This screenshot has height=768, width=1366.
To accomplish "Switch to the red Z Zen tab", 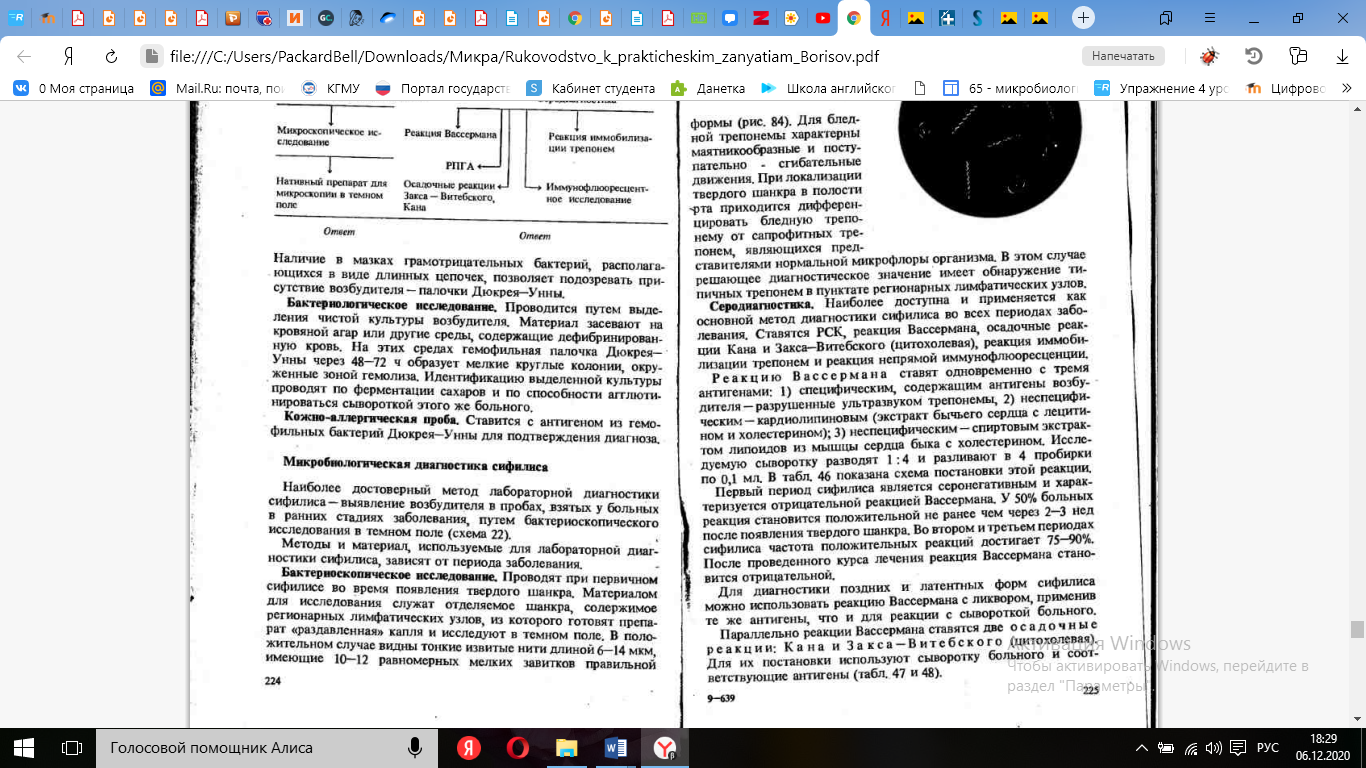I will (760, 17).
